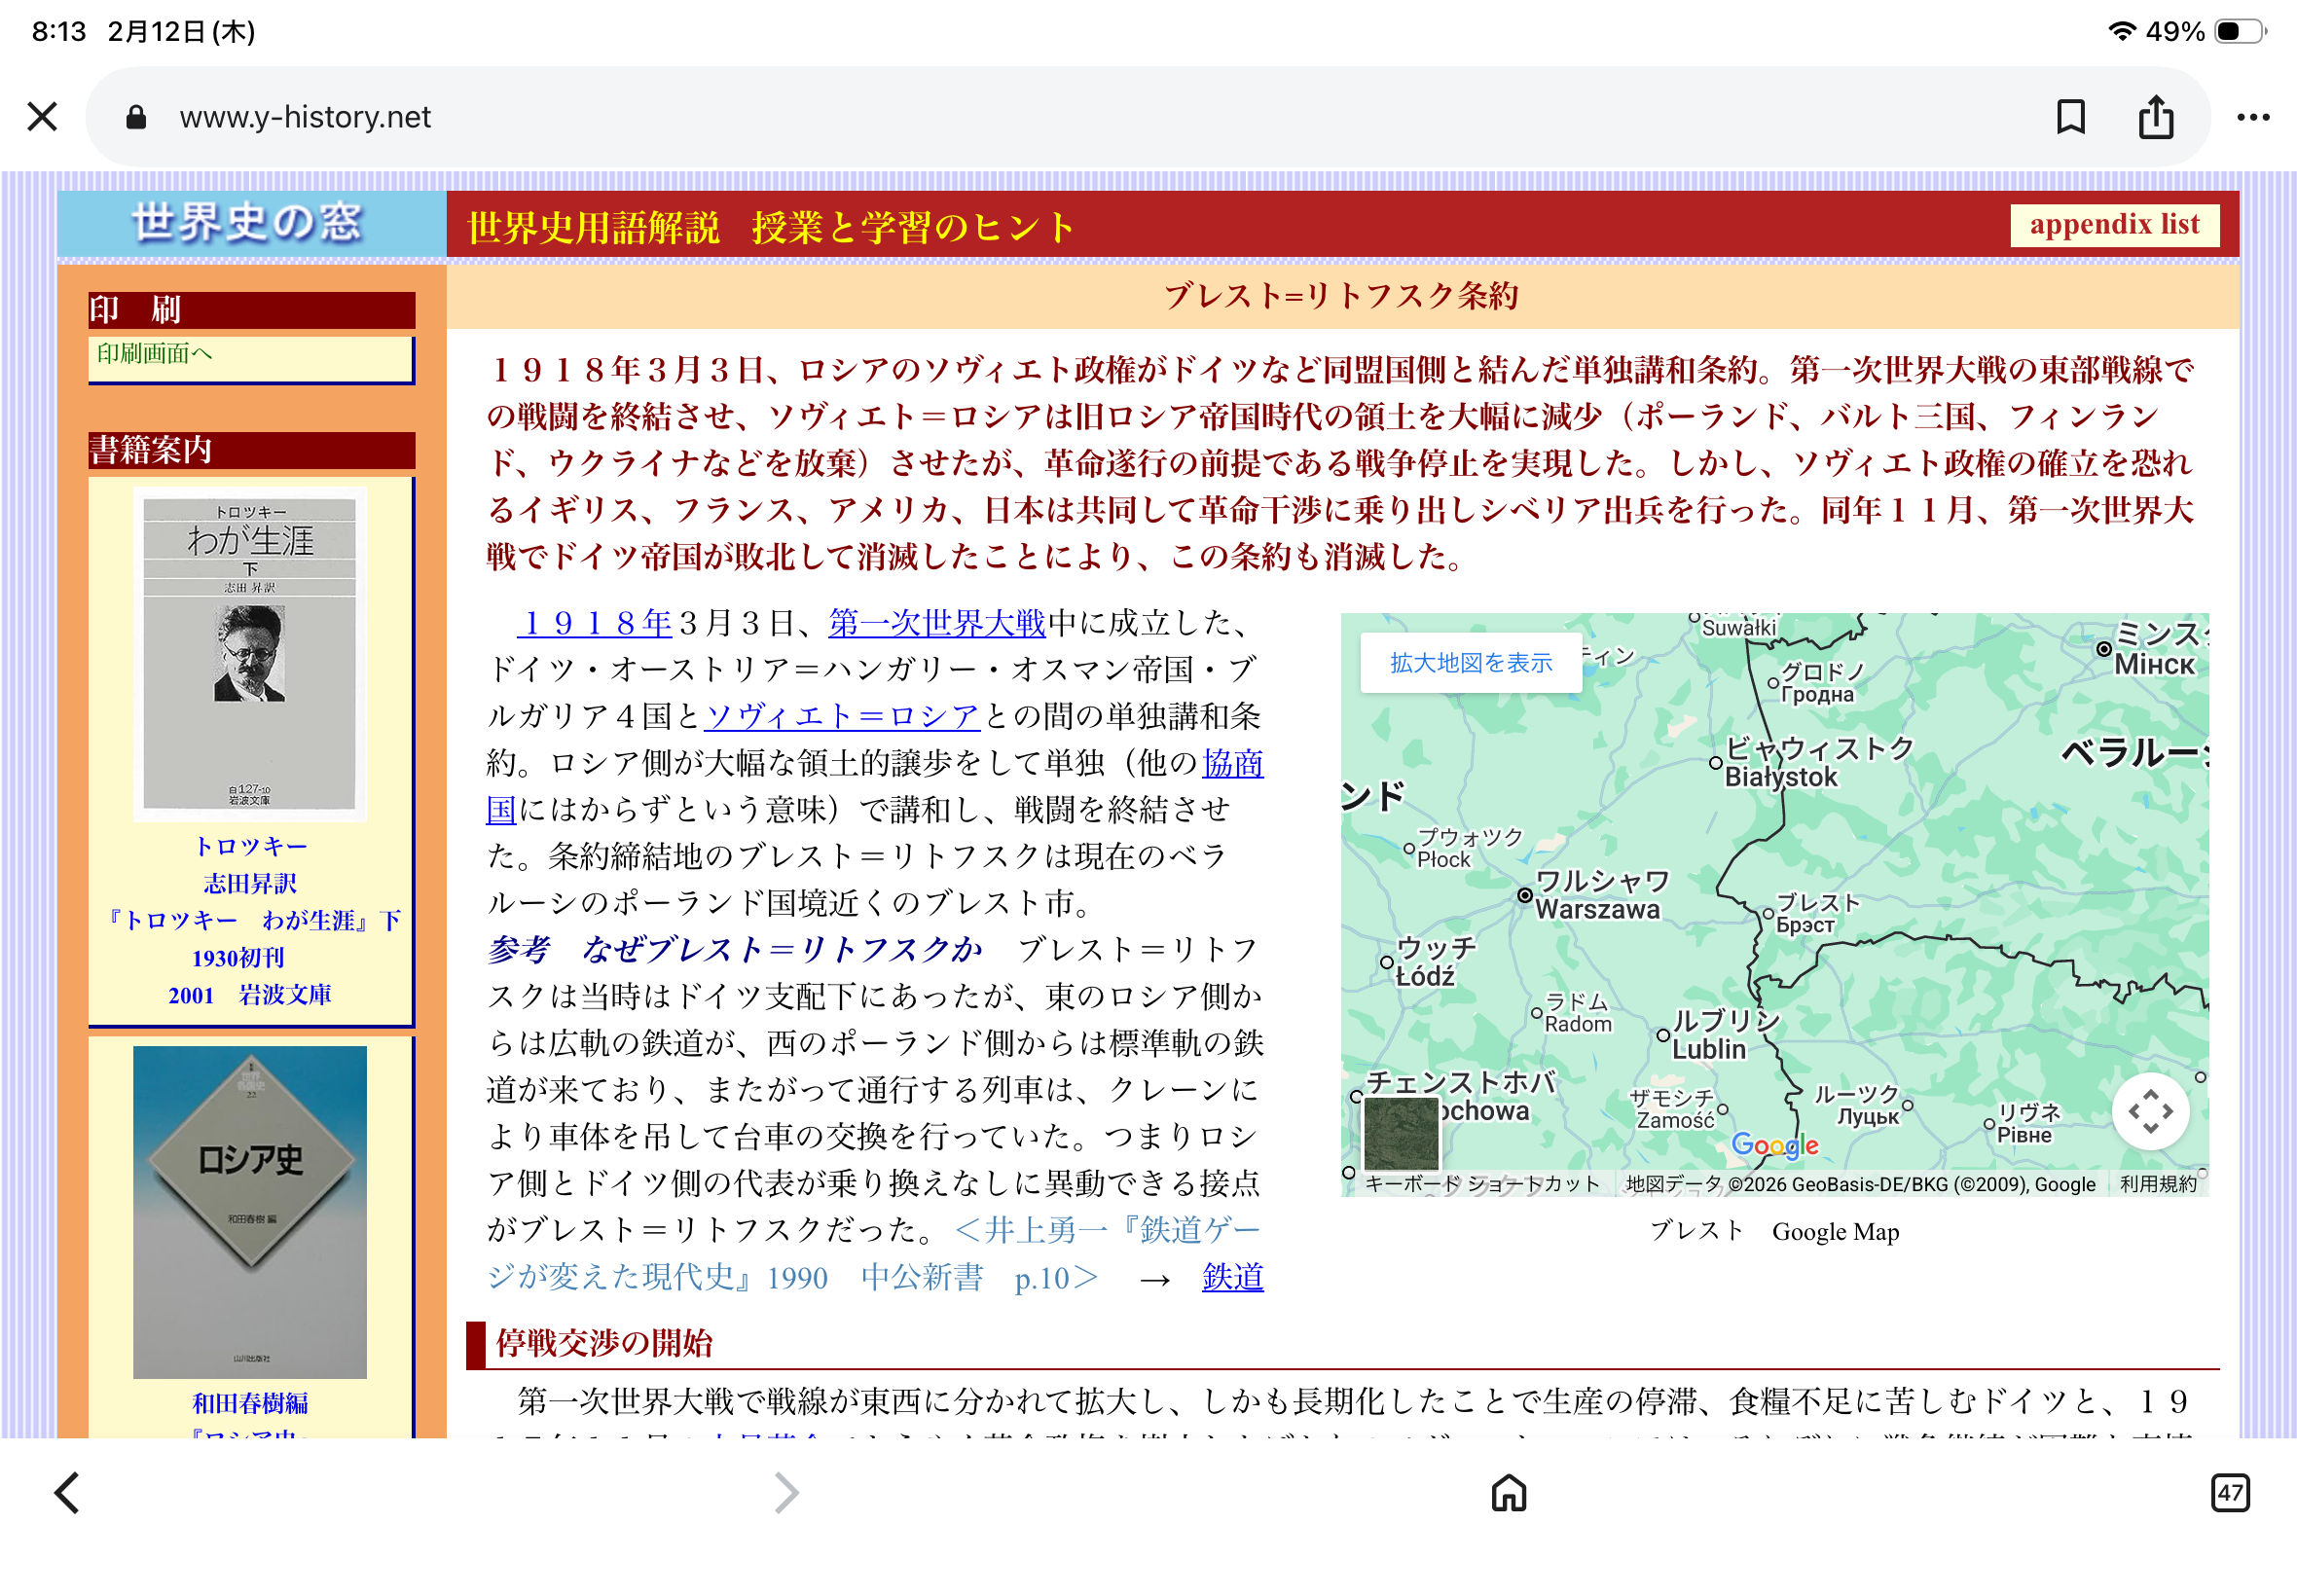Click the 印刷画面へ link
This screenshot has width=2297, height=1596.
click(x=155, y=353)
